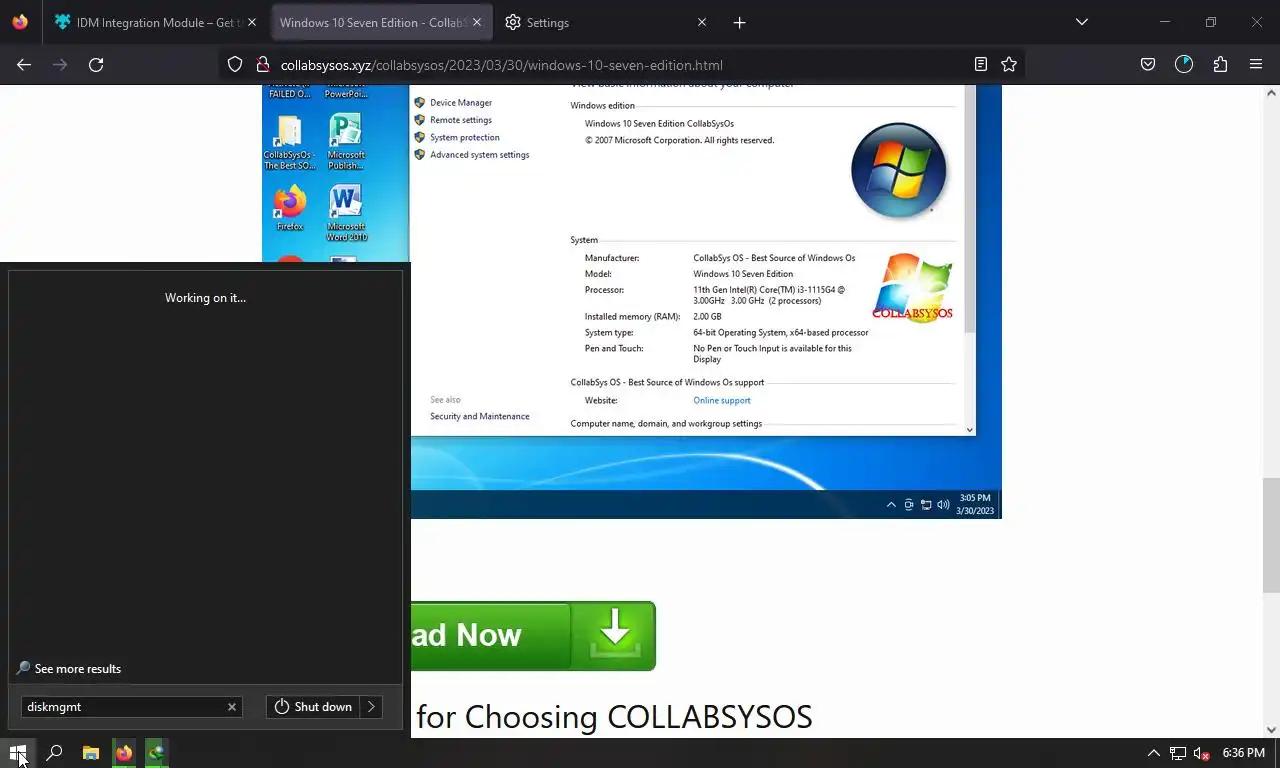
Task: Click the page scrollbar down arrow
Action: click(x=1271, y=730)
